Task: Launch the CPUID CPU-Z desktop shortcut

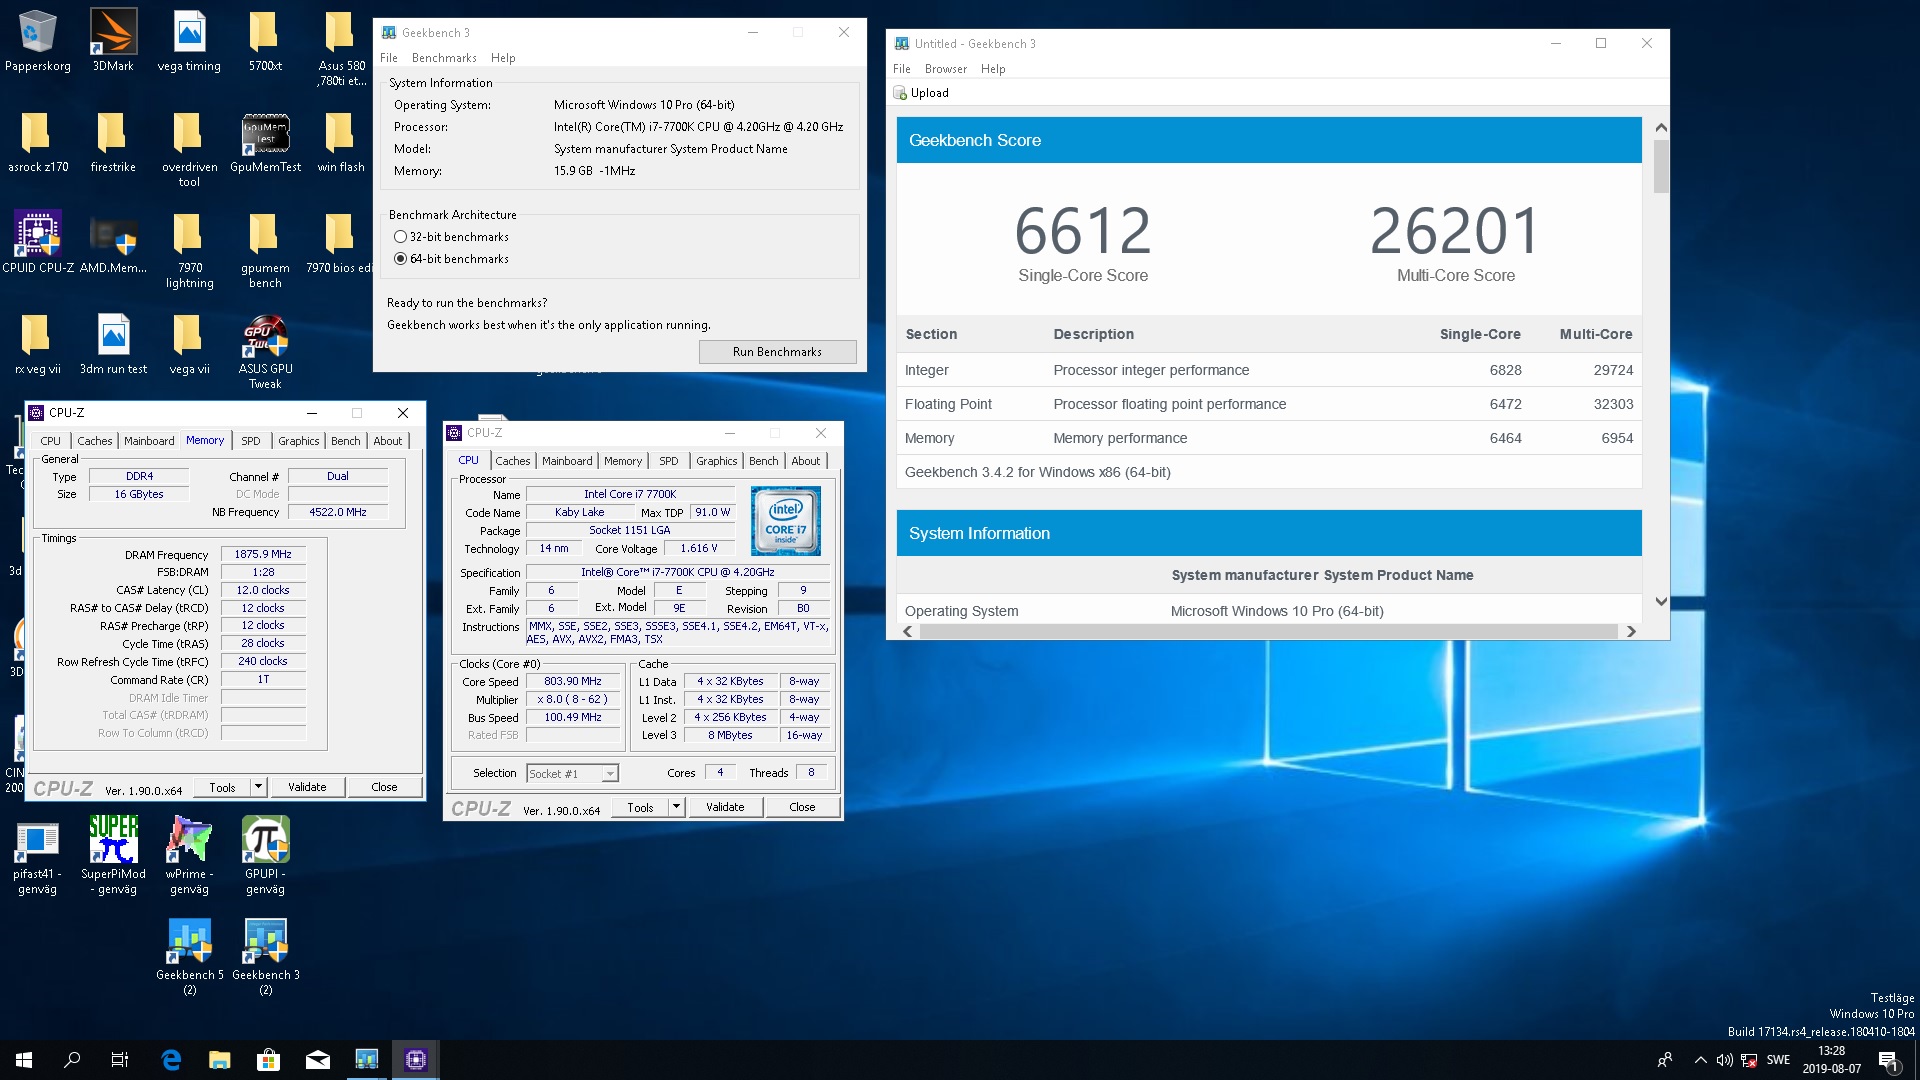Action: point(38,243)
